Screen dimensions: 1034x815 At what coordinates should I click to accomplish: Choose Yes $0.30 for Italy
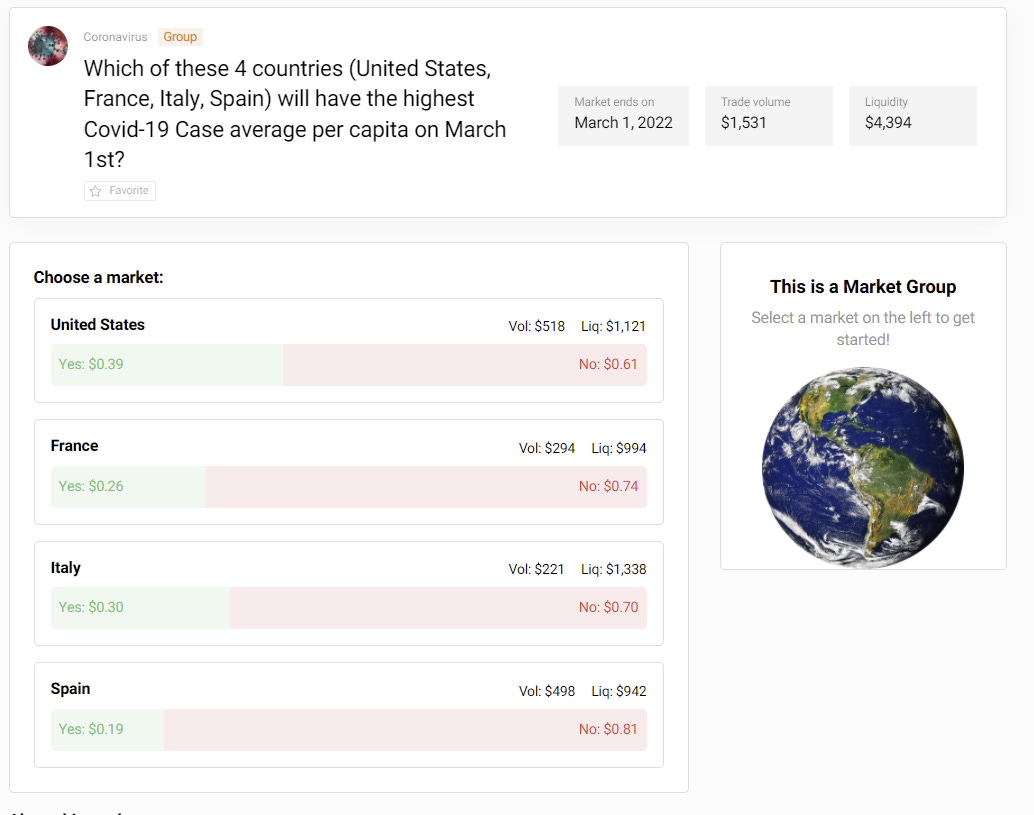(91, 607)
